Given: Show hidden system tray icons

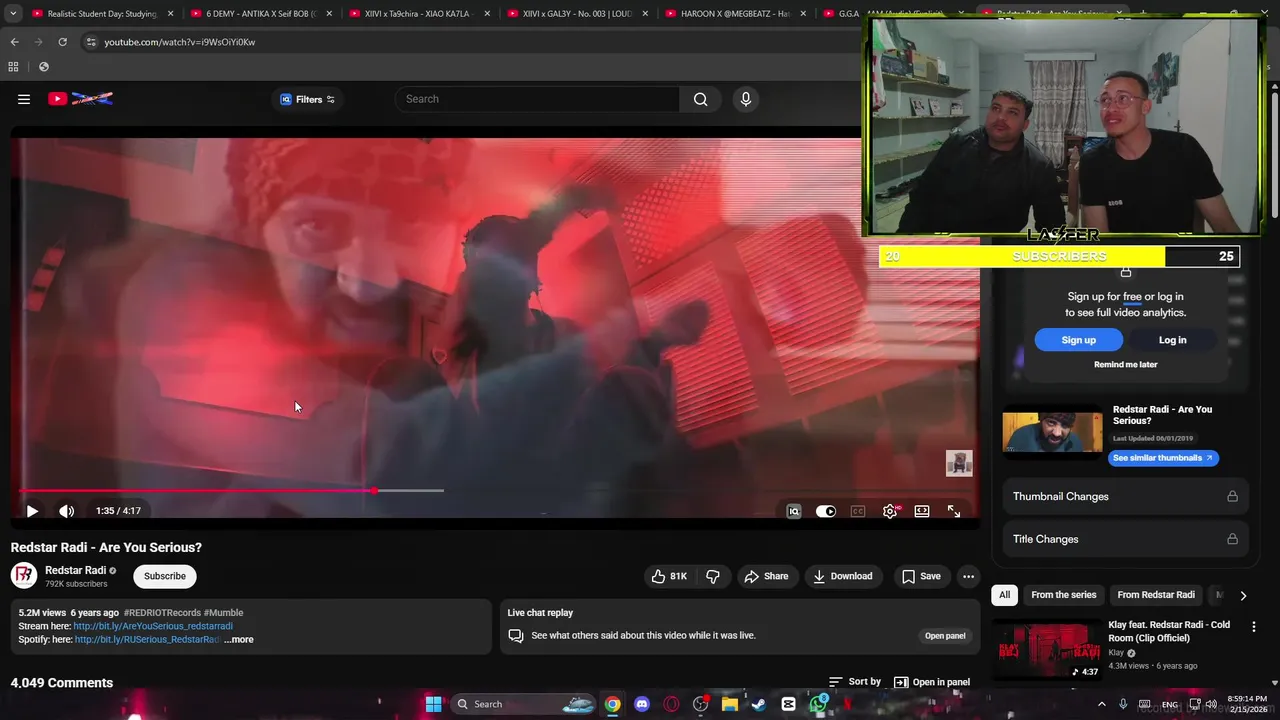Looking at the screenshot, I should (1102, 704).
